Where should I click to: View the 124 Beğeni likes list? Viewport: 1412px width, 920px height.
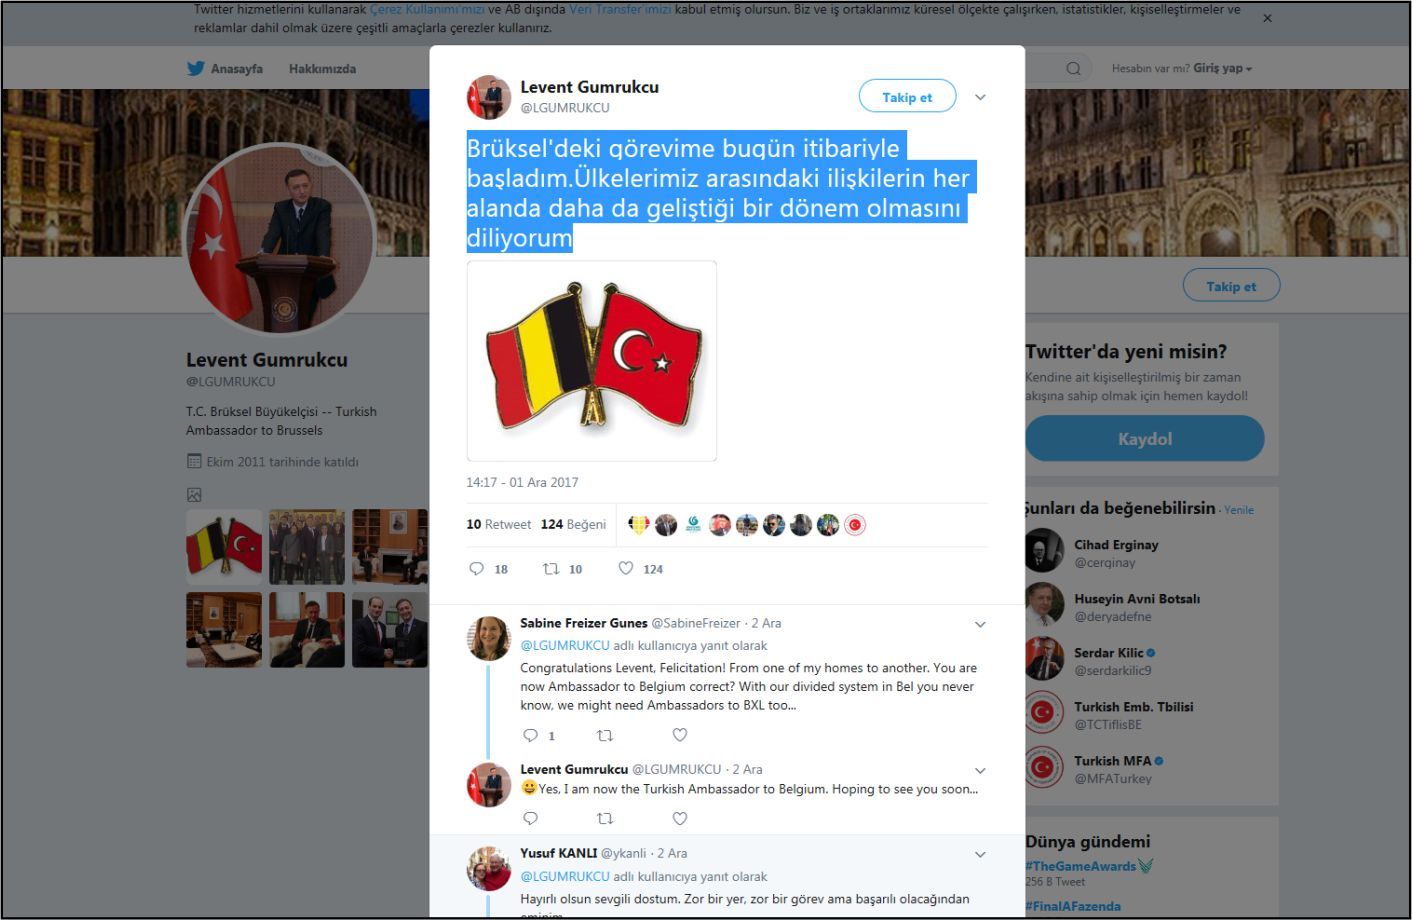573,524
